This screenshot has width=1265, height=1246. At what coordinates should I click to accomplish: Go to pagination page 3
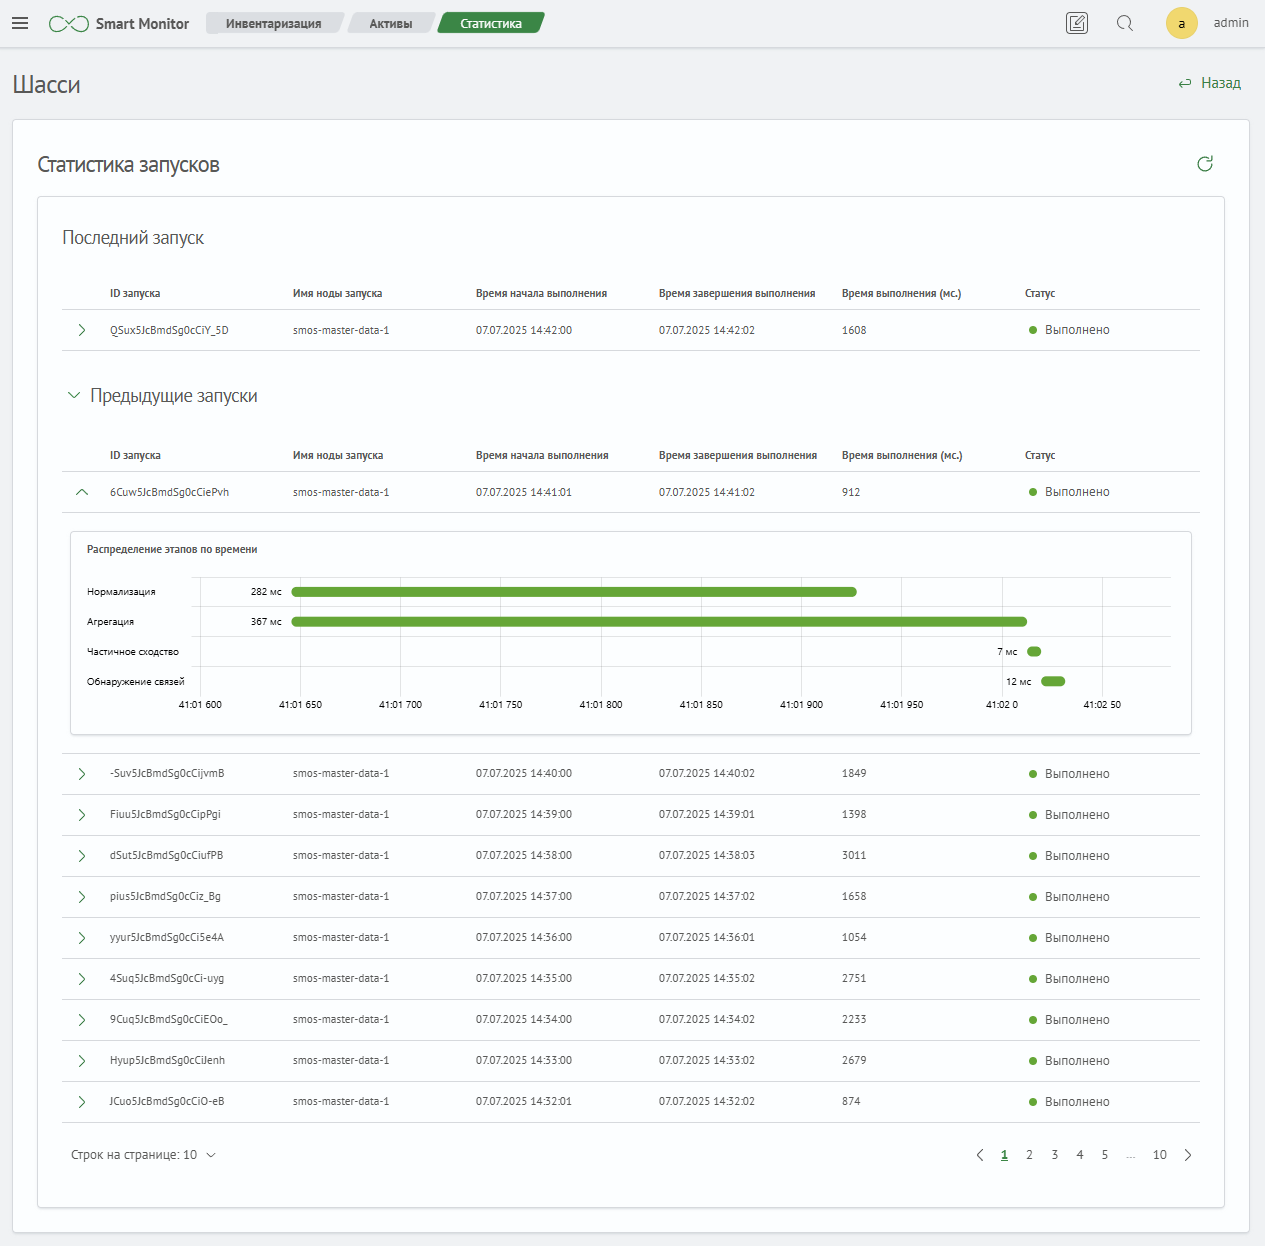(x=1054, y=1155)
